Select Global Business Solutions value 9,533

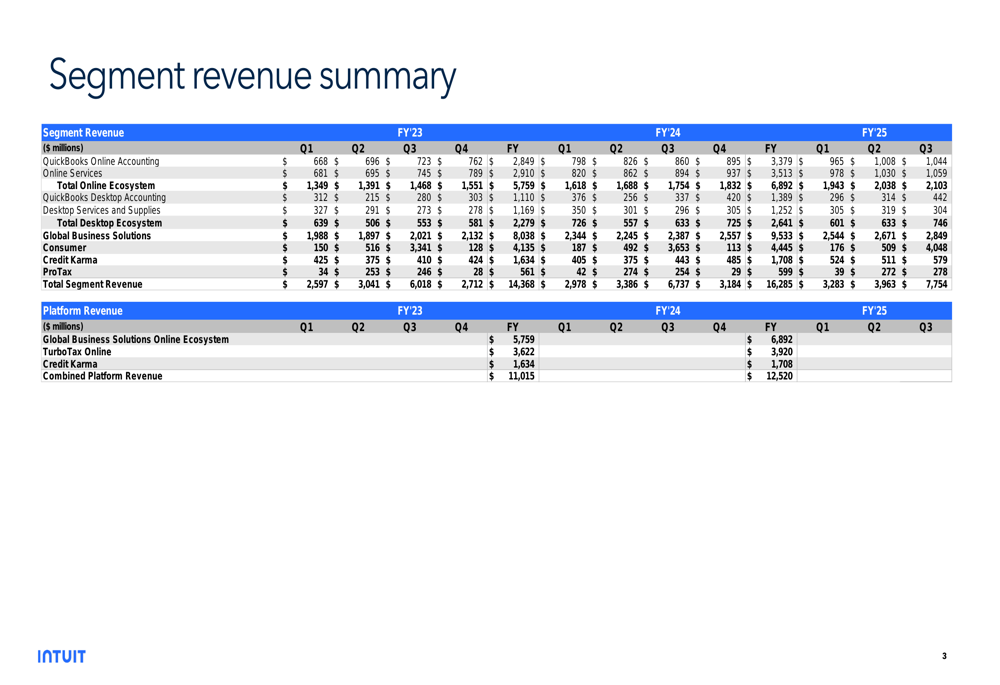(782, 235)
